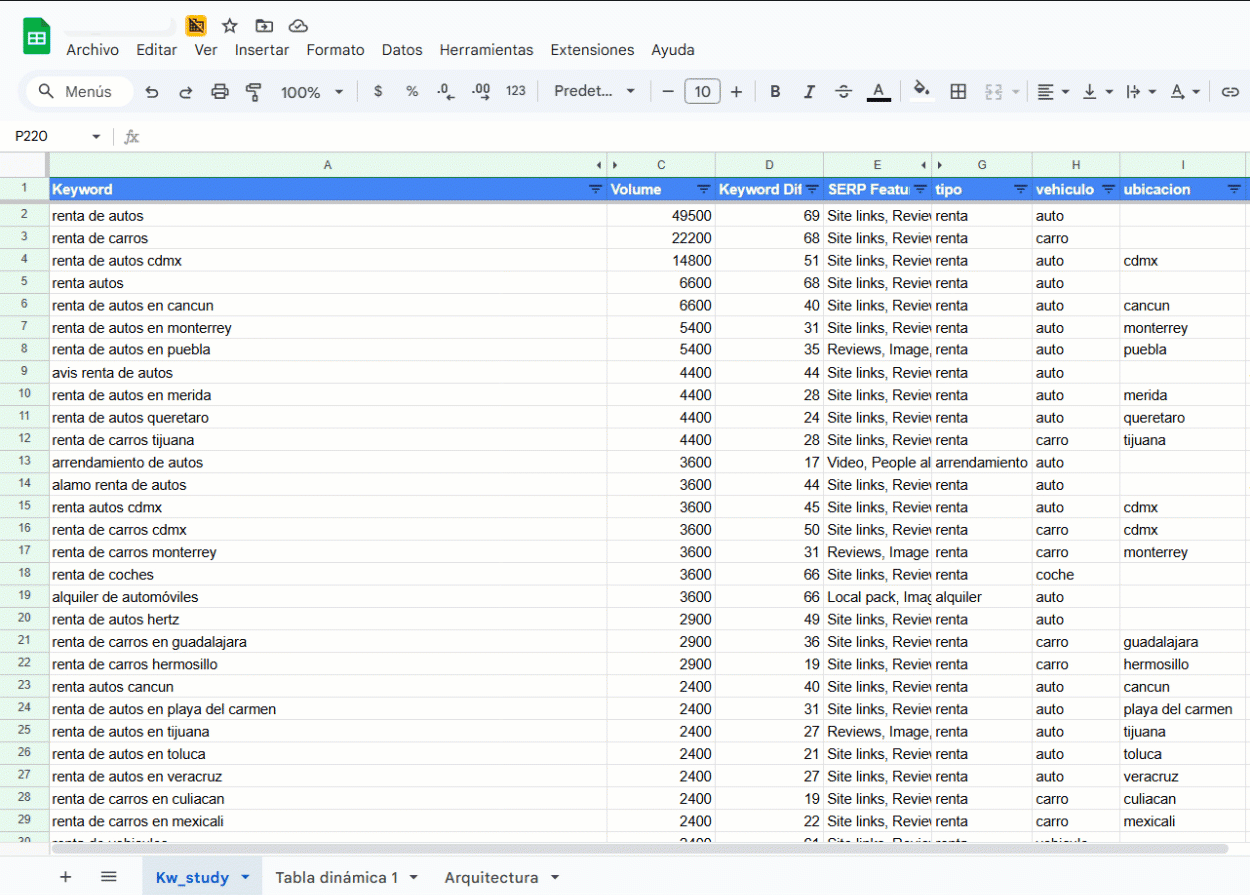
Task: Click the Menús search box
Action: 80,92
